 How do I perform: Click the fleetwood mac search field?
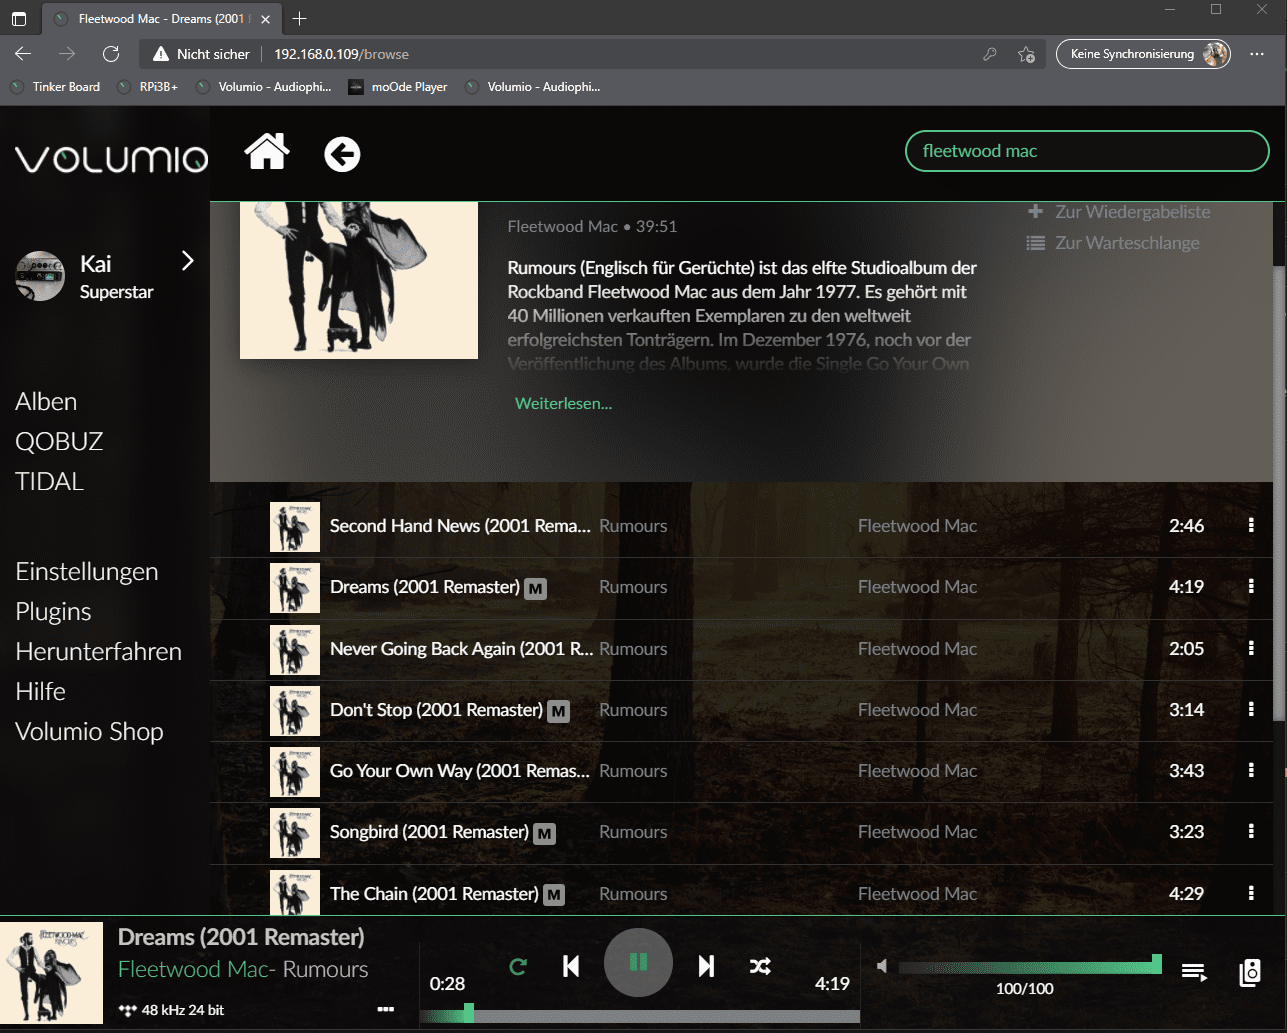coord(1087,151)
